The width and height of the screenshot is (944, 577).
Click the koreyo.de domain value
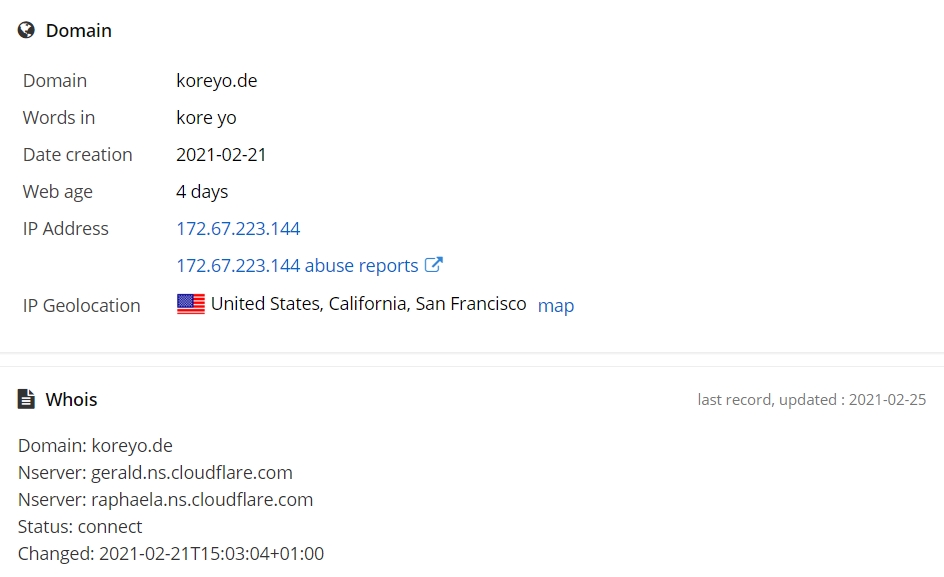tap(217, 80)
